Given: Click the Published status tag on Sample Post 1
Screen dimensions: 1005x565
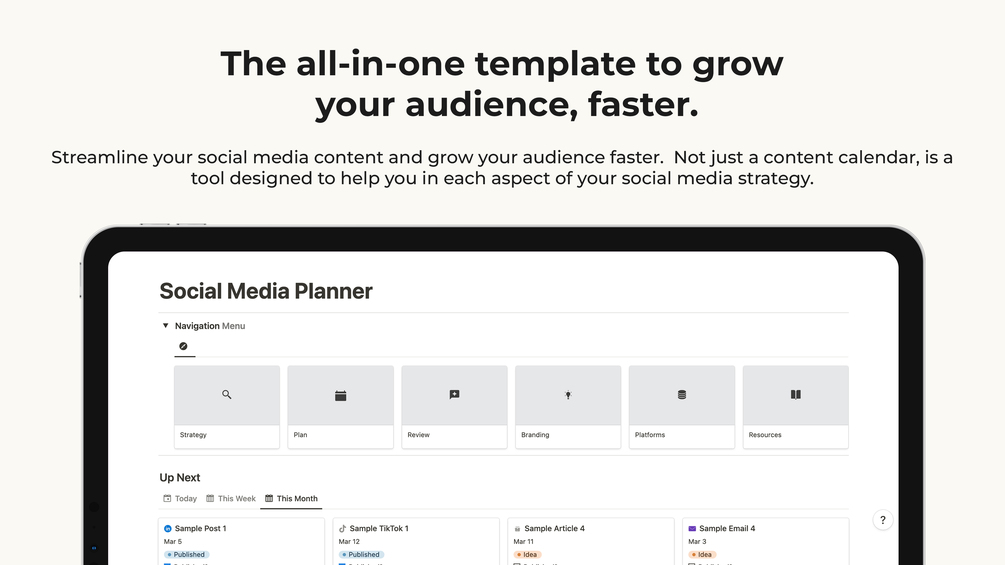Looking at the screenshot, I should coord(187,554).
